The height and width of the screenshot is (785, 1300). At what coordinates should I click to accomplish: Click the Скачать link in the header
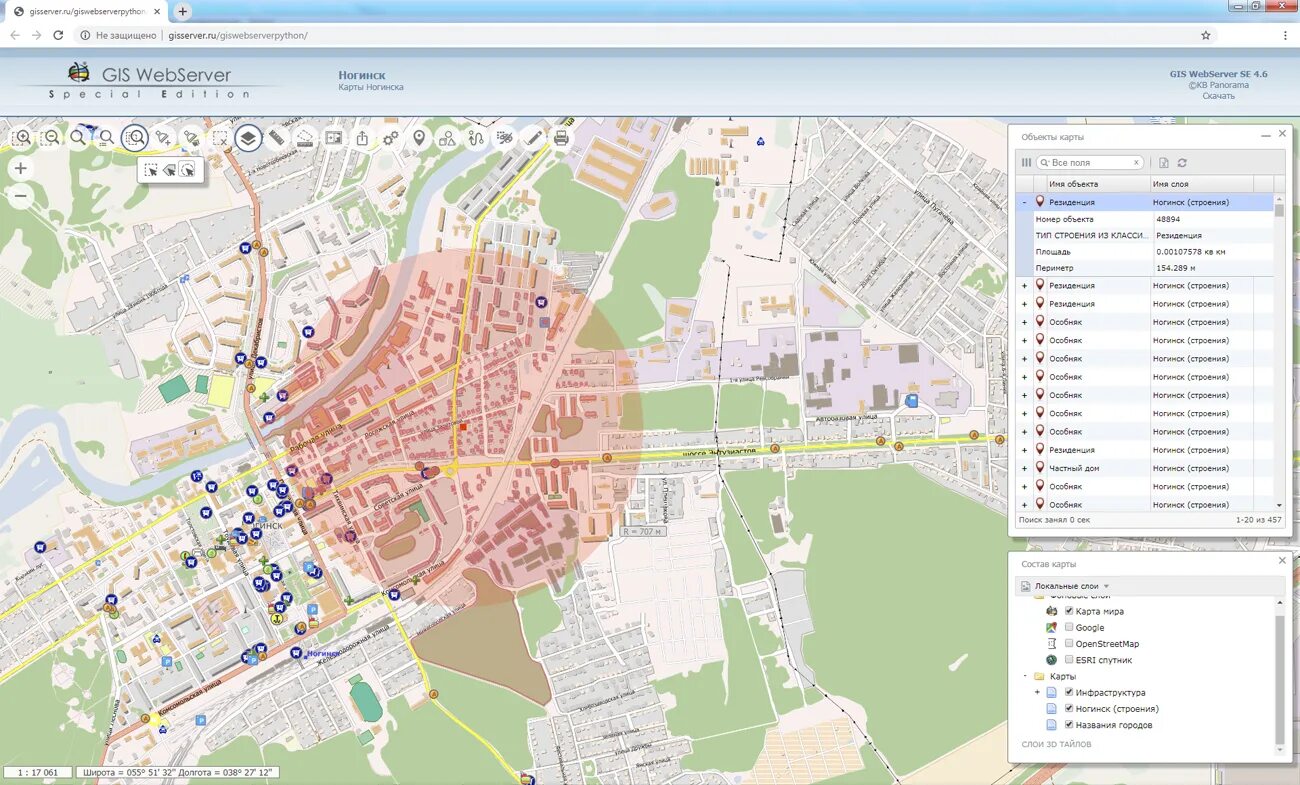(1218, 96)
